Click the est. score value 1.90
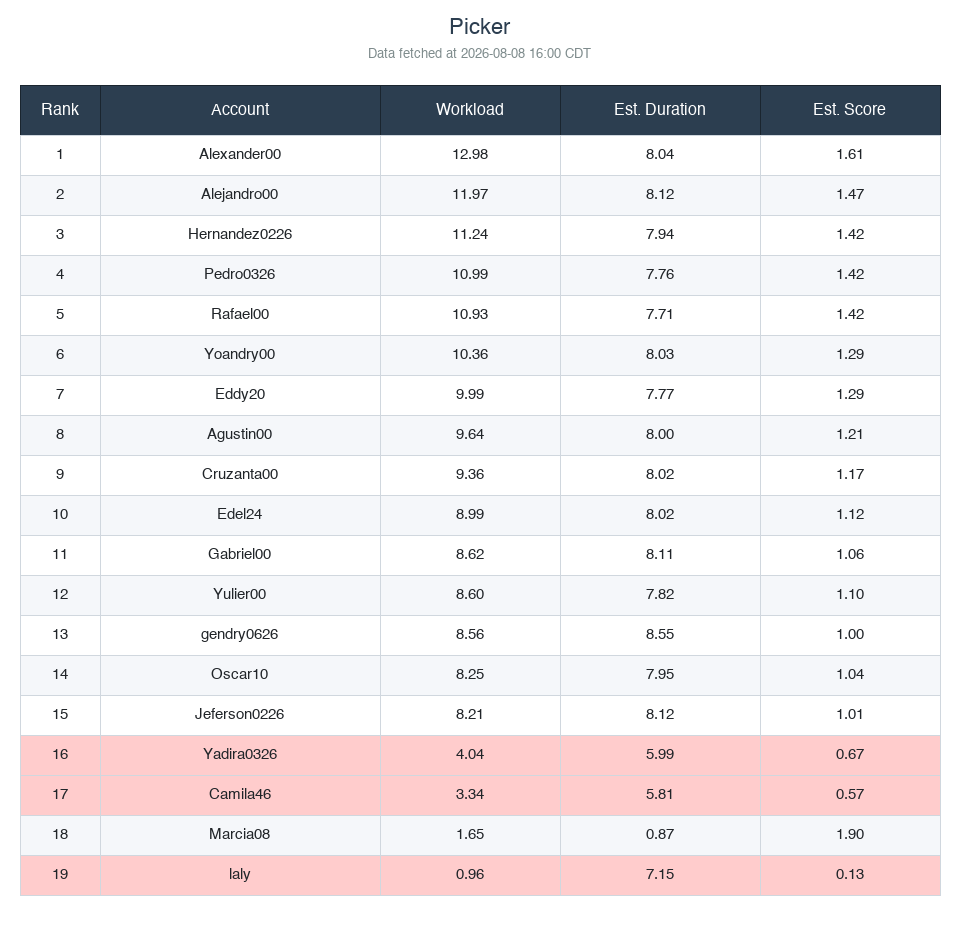The height and width of the screenshot is (925, 960). tap(850, 834)
